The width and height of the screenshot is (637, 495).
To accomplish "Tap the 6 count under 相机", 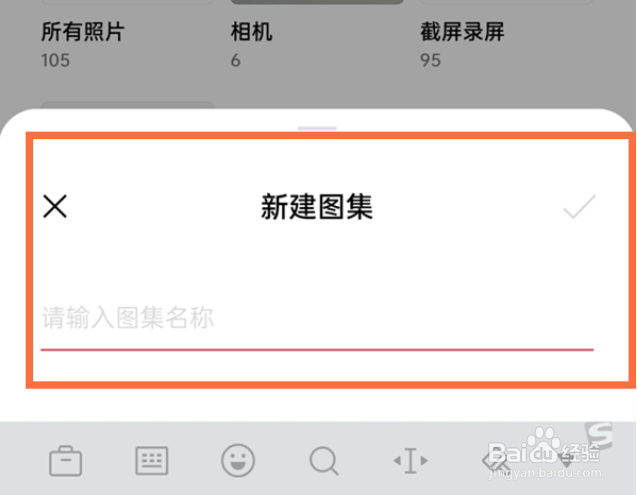I will click(236, 61).
